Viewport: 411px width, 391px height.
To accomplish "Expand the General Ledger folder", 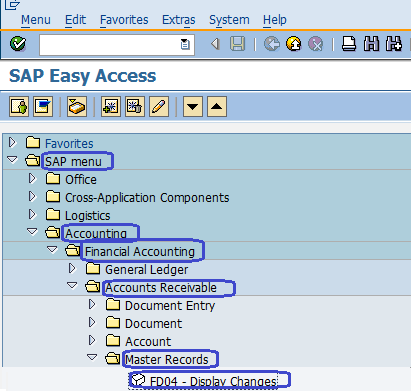I will [x=72, y=268].
